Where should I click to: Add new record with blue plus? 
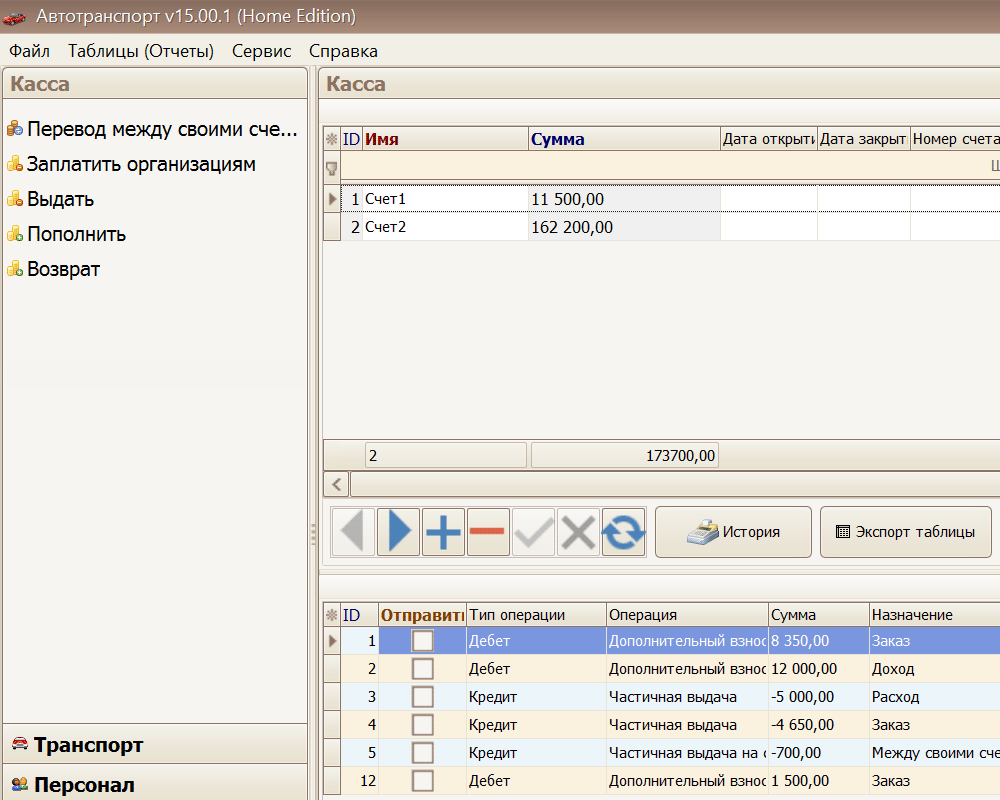coord(443,531)
